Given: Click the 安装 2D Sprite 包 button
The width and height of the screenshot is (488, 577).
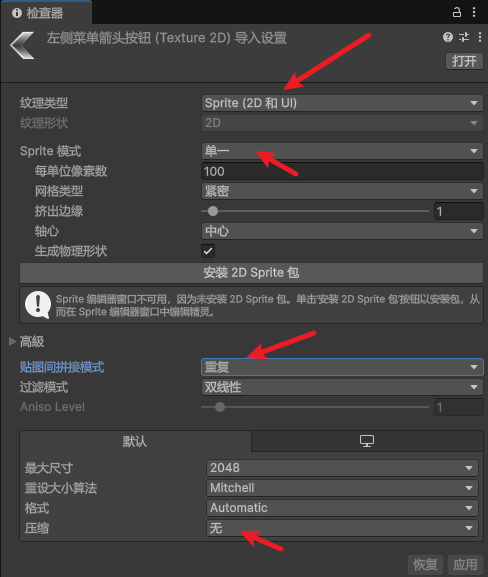Looking at the screenshot, I should coord(251,273).
